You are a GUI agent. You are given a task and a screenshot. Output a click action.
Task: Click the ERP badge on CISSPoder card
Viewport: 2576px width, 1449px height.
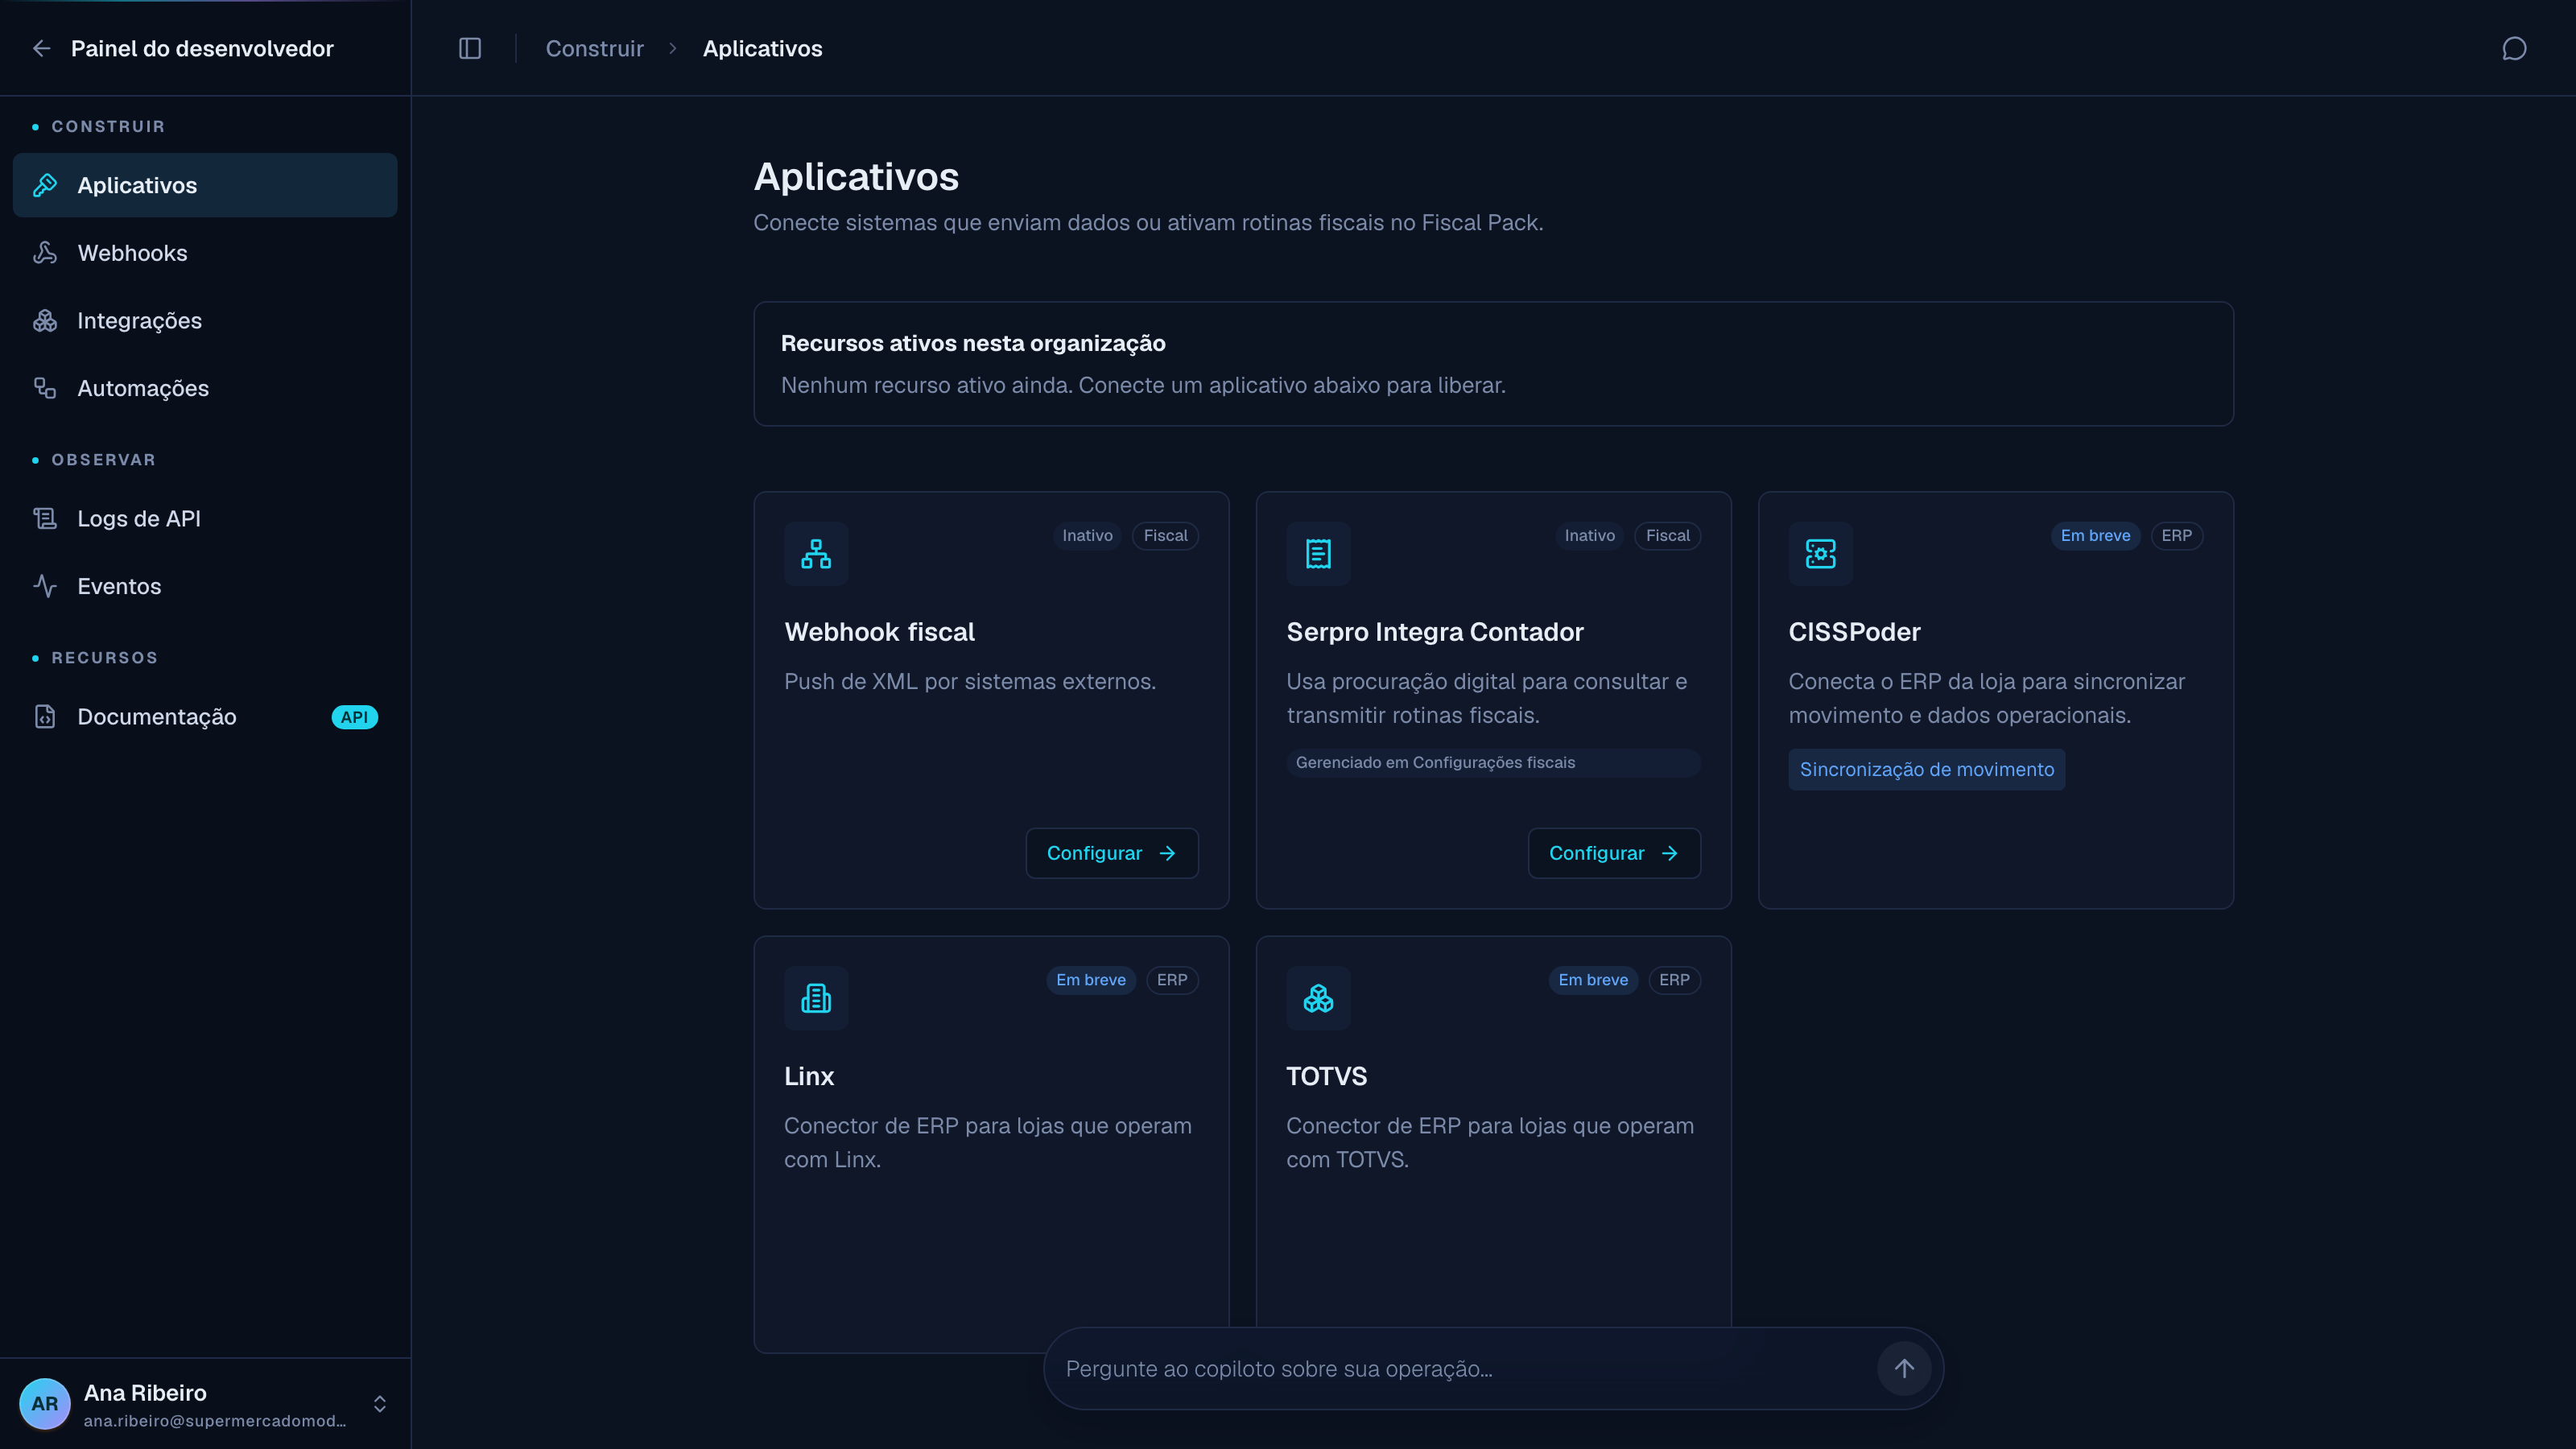click(x=2176, y=535)
